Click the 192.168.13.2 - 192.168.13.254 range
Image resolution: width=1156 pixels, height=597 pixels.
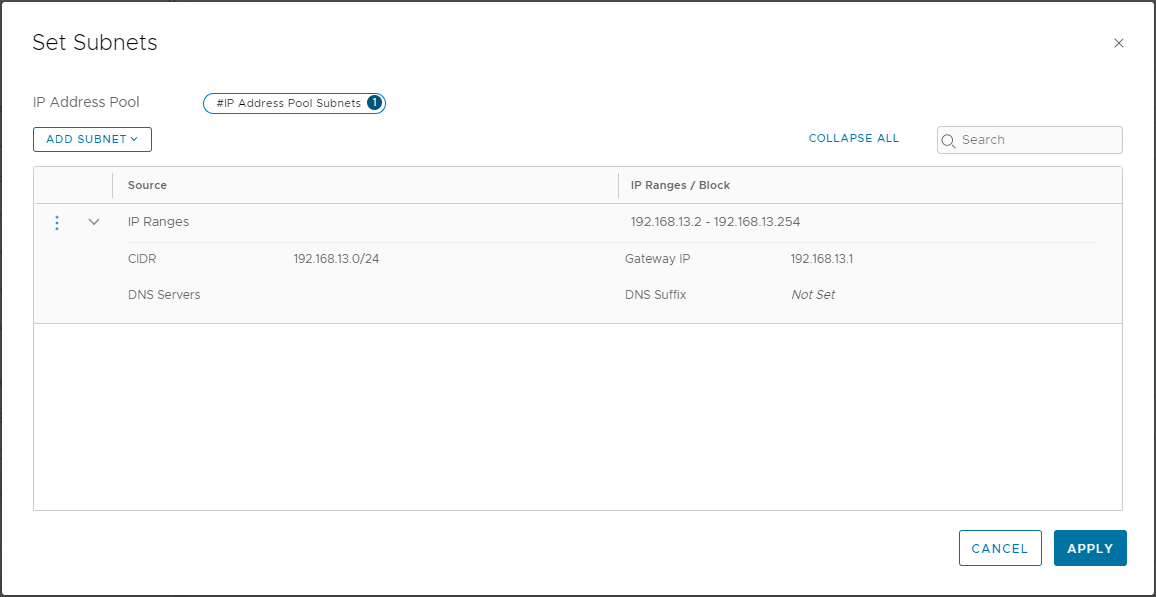coord(715,222)
